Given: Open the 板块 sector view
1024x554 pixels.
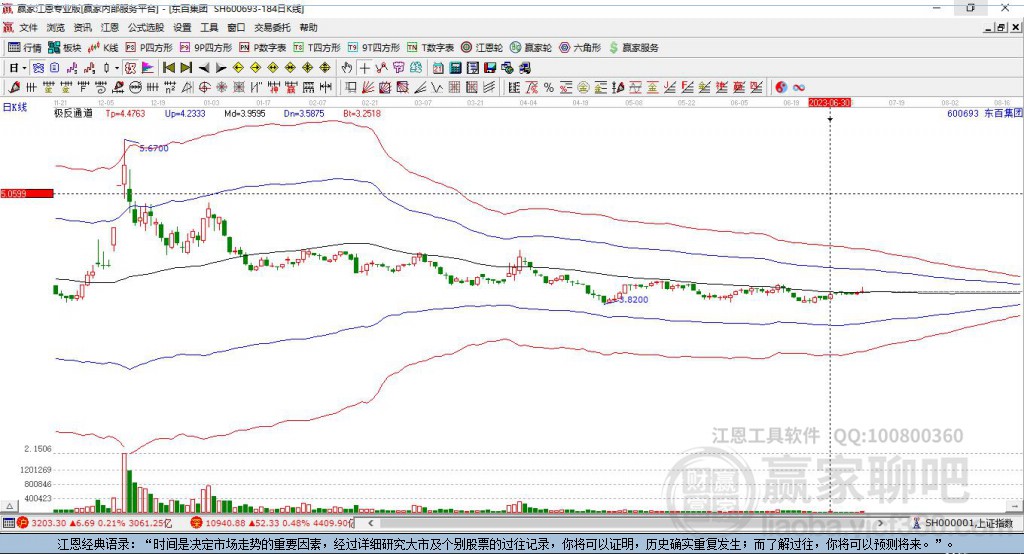Looking at the screenshot, I should click(65, 48).
